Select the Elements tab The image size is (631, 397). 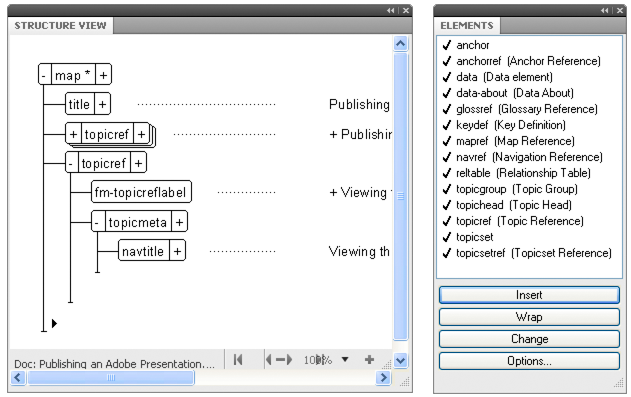click(x=467, y=25)
